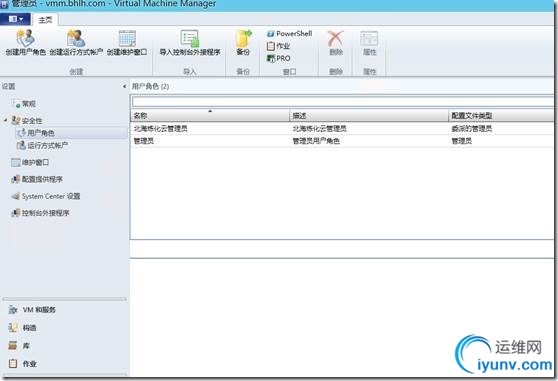Screen dimensions: 558x381
Task: Open the 作业 window from ribbon
Action: (x=279, y=46)
